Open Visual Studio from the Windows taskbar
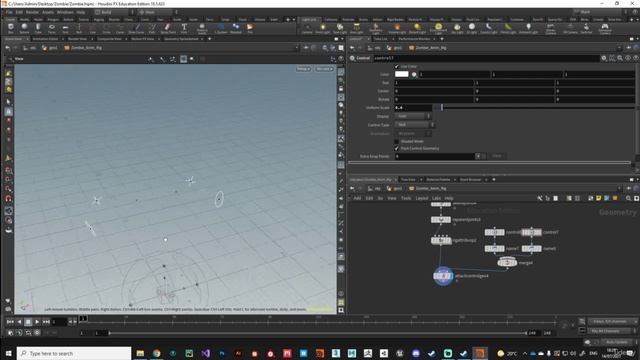The image size is (640, 360). tap(205, 353)
